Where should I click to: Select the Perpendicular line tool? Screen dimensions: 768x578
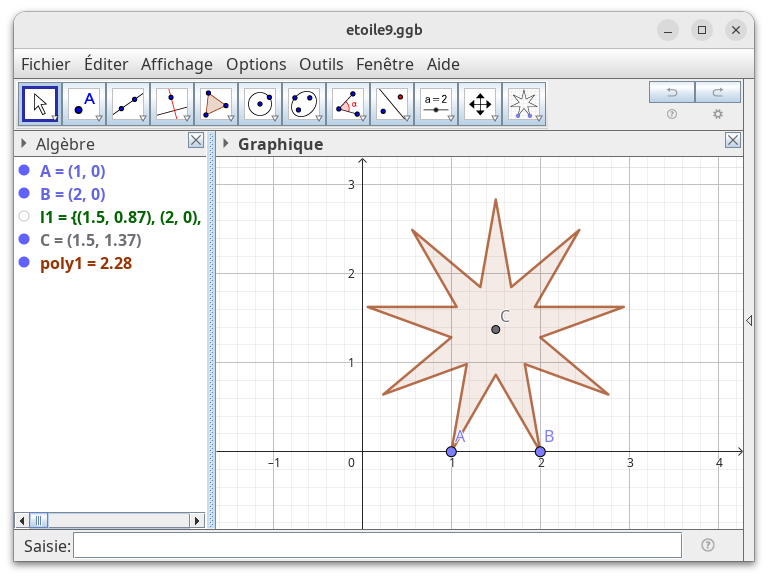click(172, 103)
